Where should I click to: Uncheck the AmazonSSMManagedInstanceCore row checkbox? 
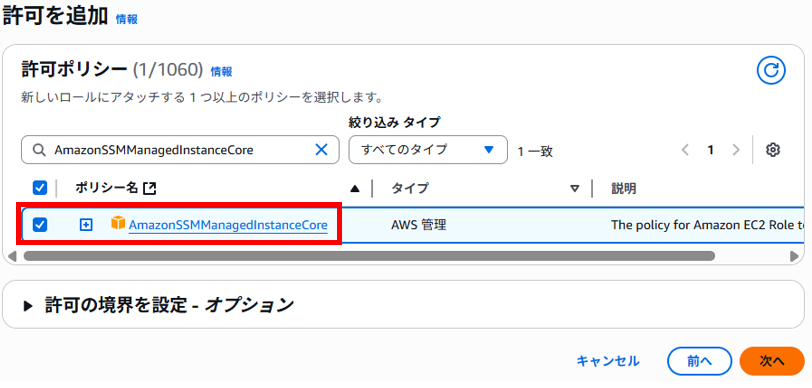point(40,225)
